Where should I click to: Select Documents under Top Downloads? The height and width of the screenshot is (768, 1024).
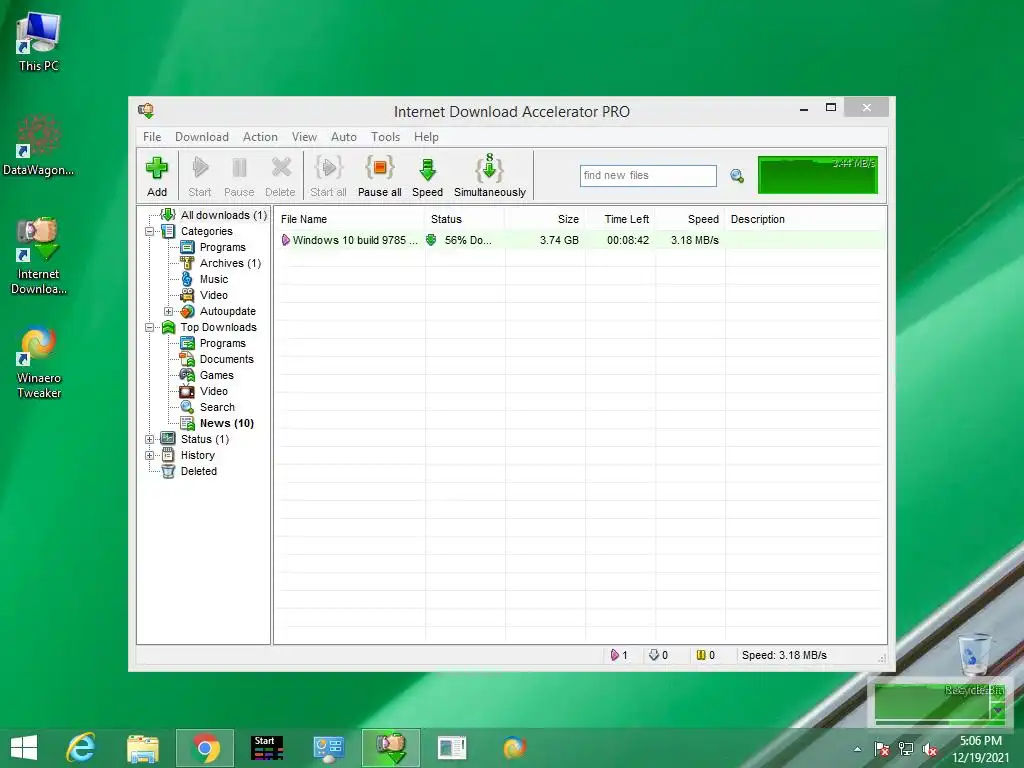[226, 359]
